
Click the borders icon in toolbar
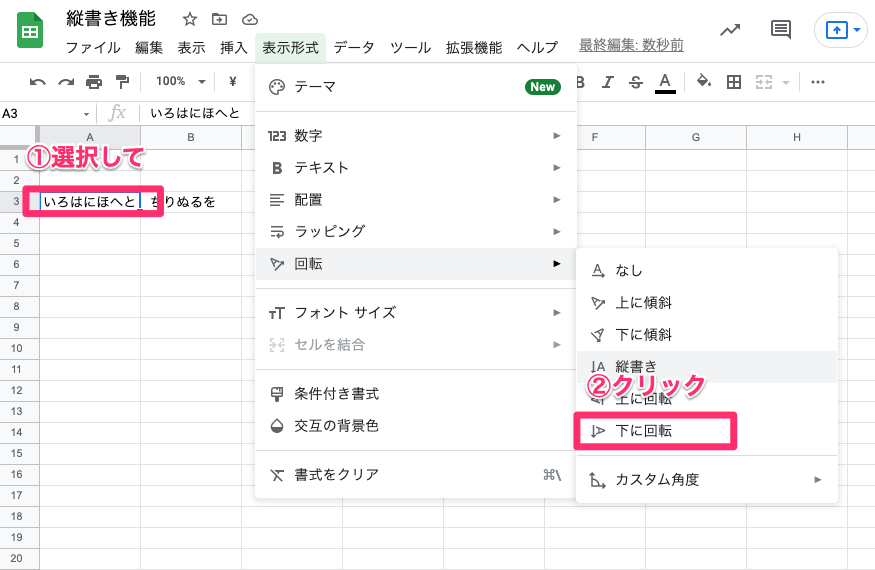(x=733, y=82)
